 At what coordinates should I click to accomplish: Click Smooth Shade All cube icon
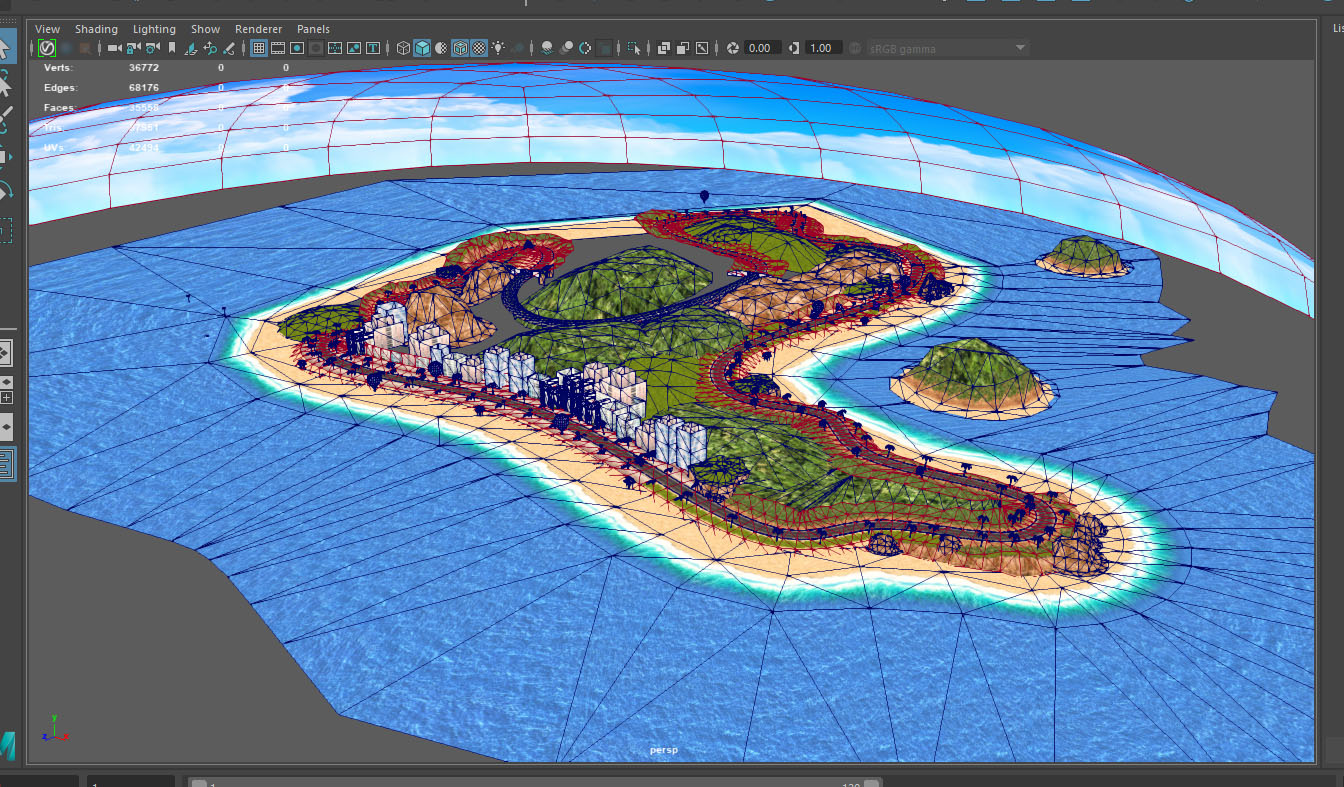[422, 48]
